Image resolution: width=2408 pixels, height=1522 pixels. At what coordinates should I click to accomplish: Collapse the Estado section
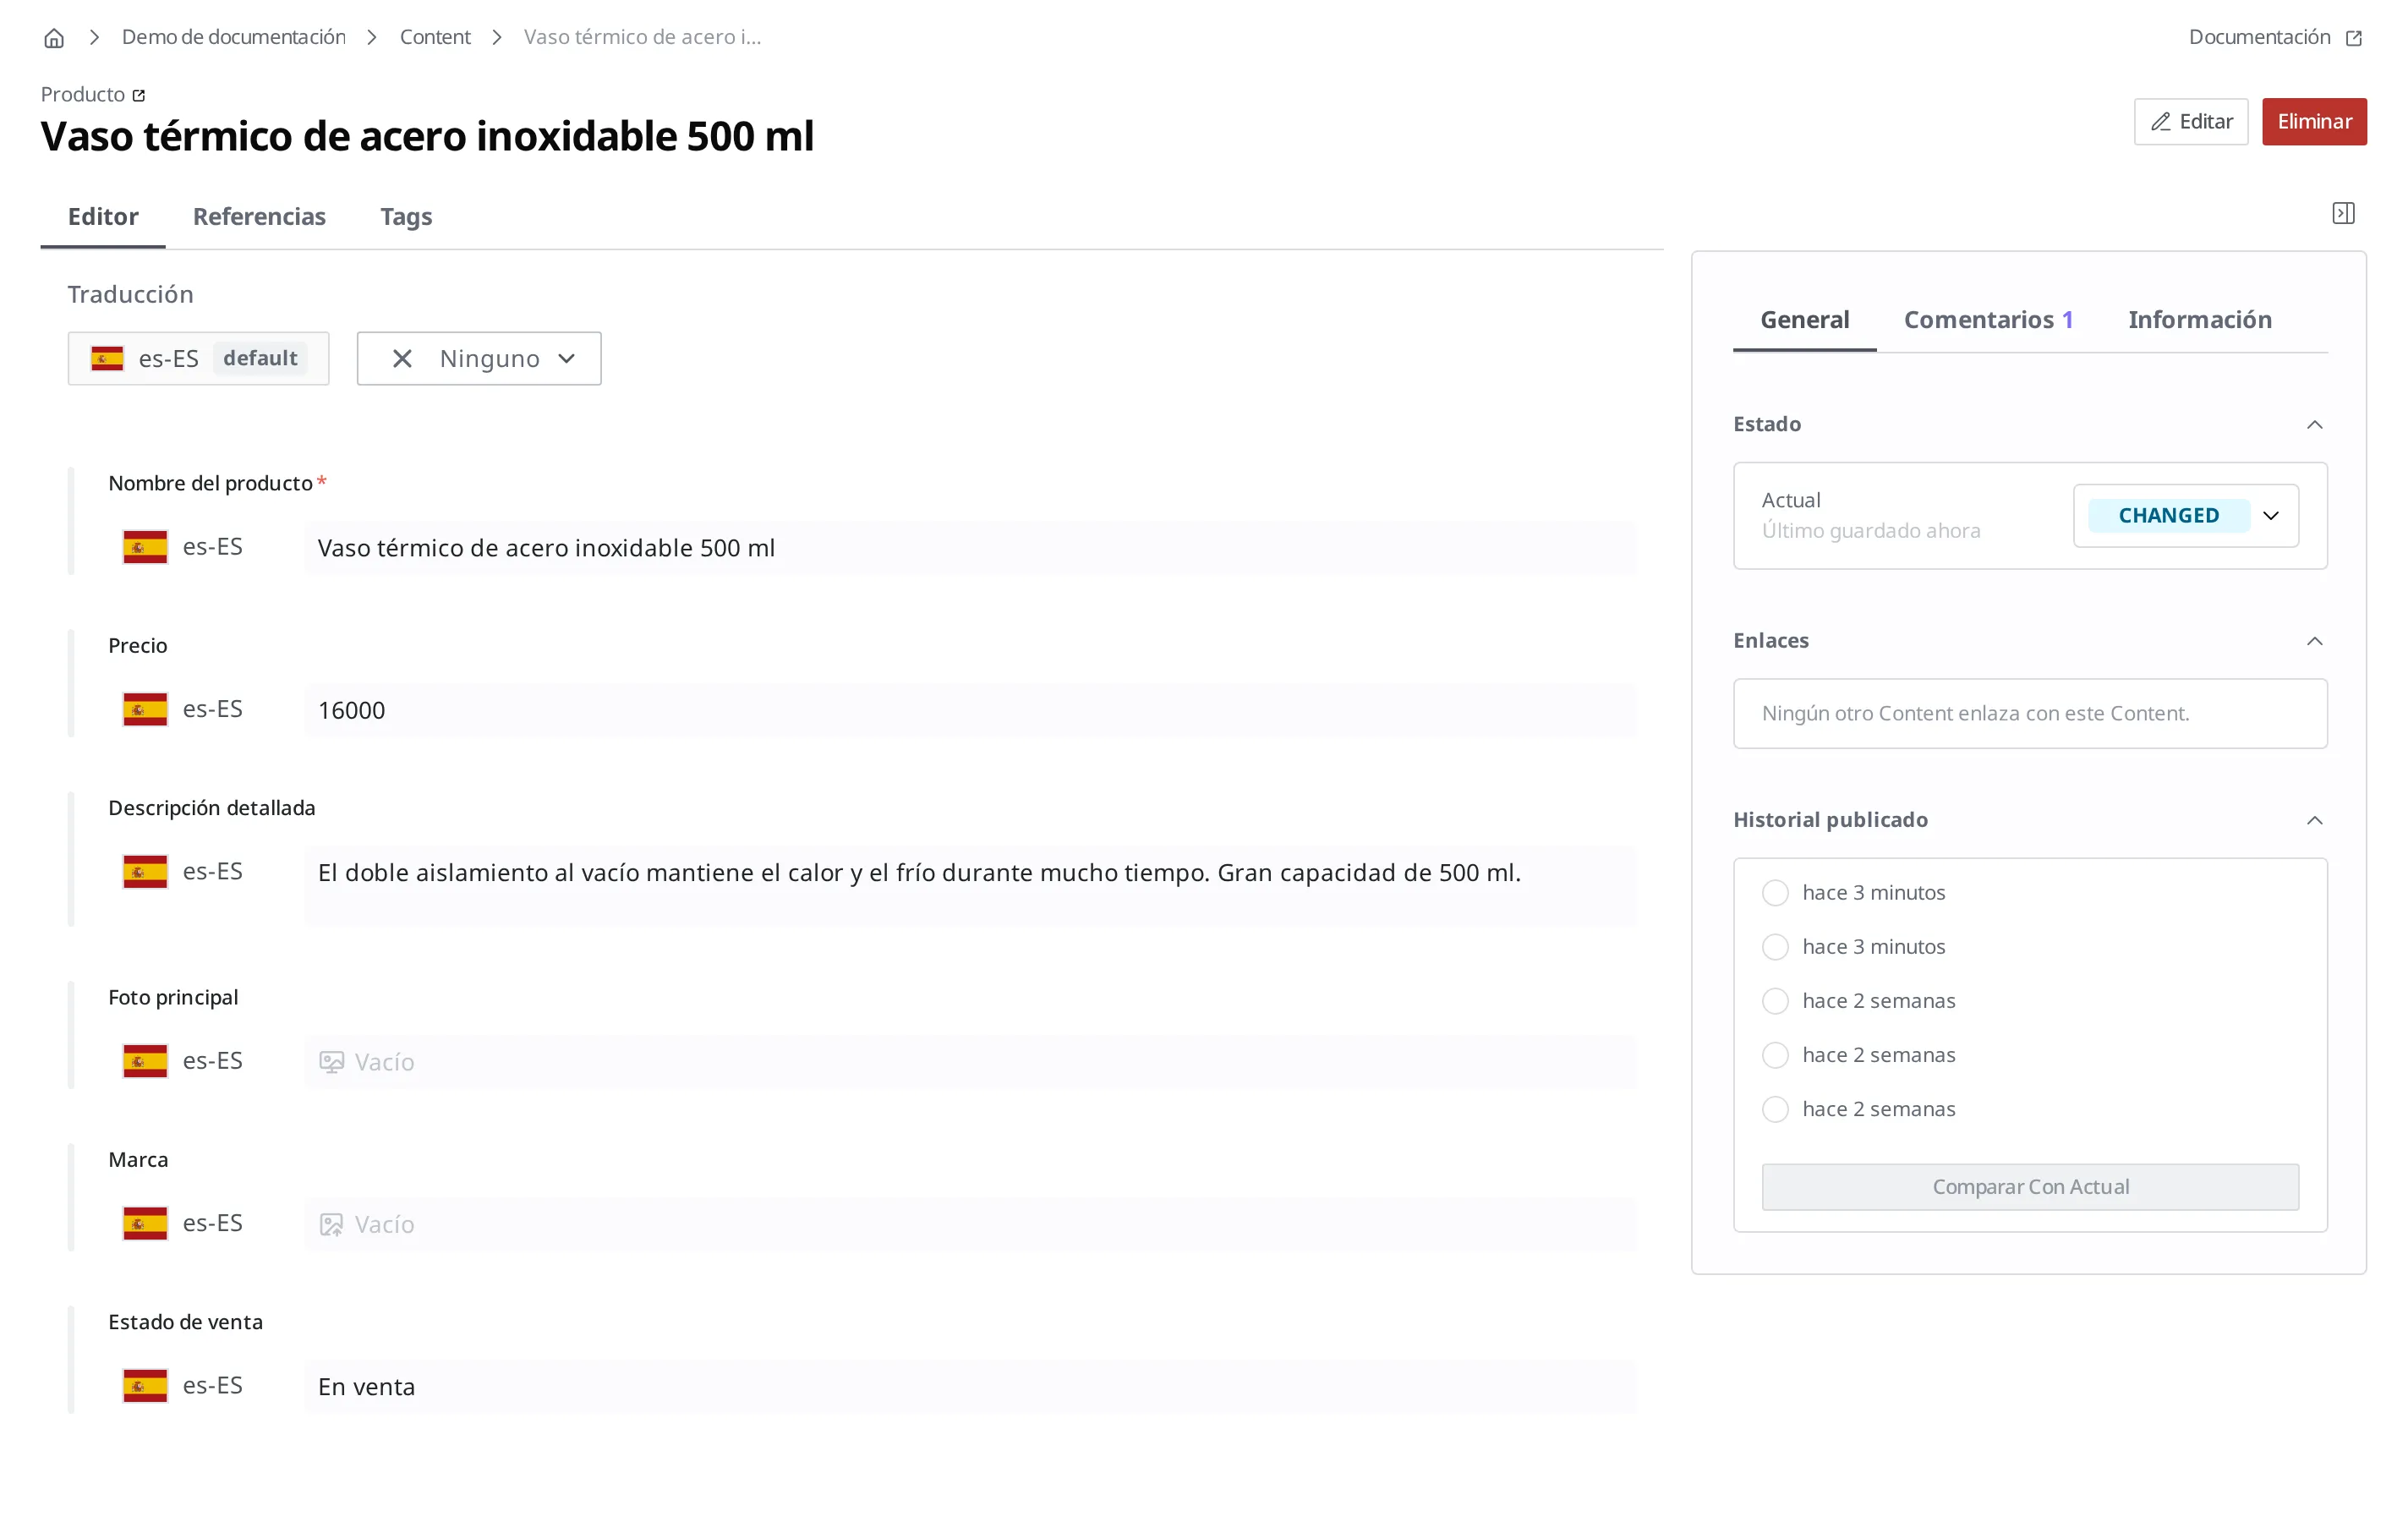coord(2314,424)
